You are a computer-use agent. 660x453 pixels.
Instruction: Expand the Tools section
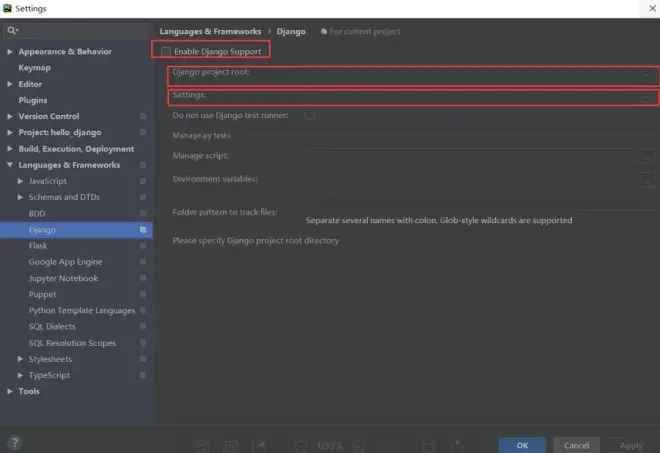coord(10,391)
